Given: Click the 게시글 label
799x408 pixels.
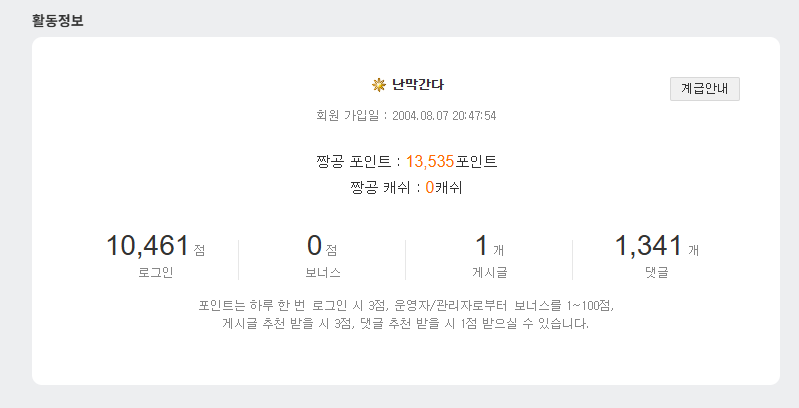Looking at the screenshot, I should pos(489,271).
